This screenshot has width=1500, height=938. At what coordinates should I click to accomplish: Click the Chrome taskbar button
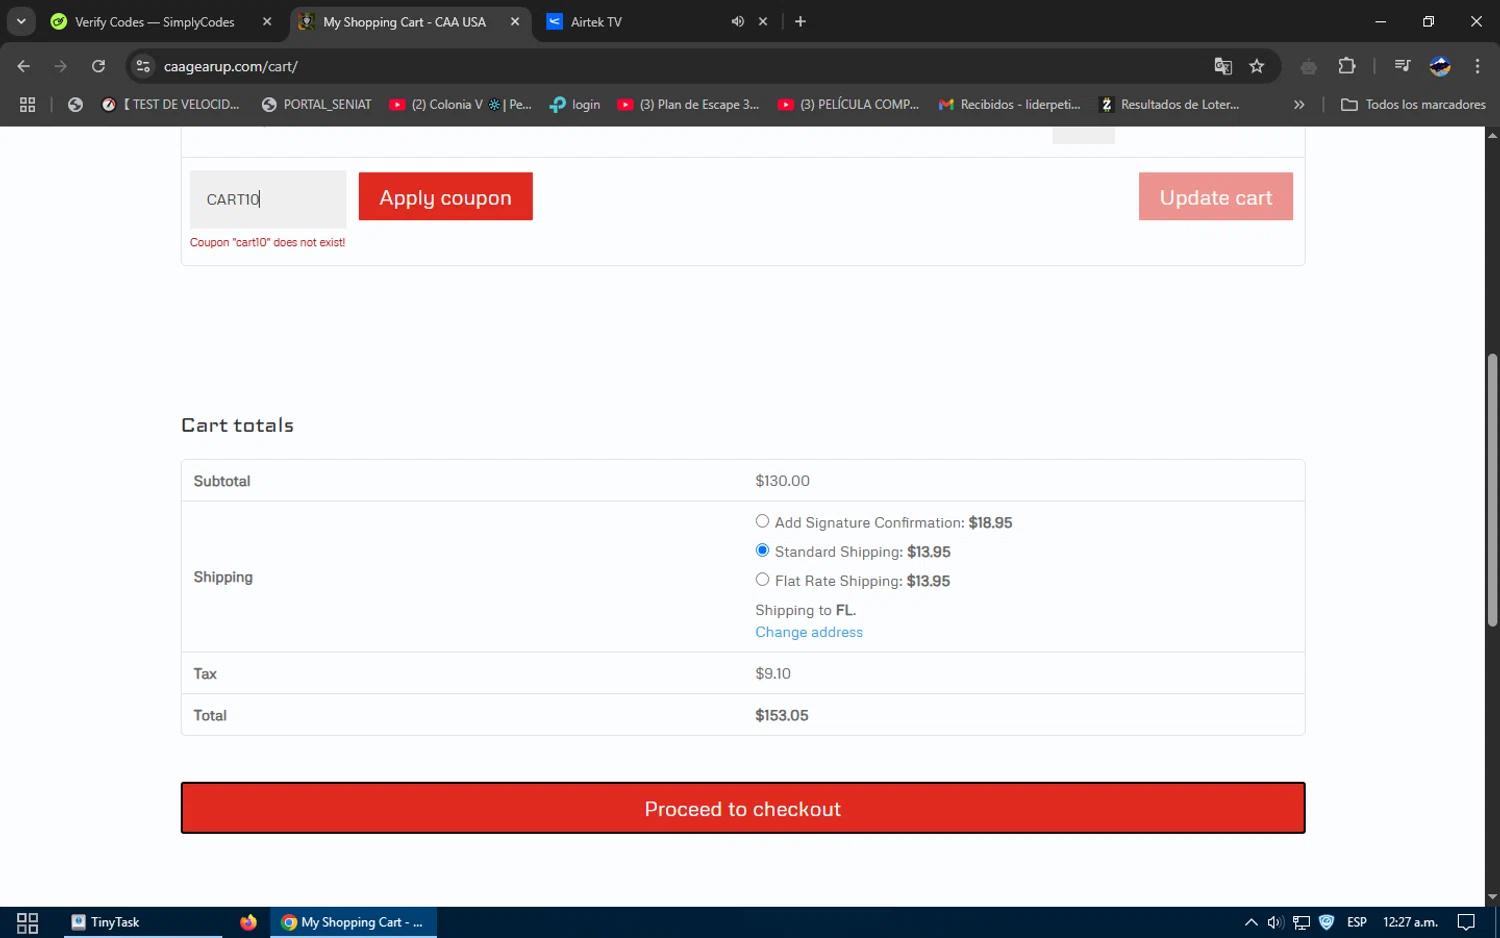pos(353,922)
